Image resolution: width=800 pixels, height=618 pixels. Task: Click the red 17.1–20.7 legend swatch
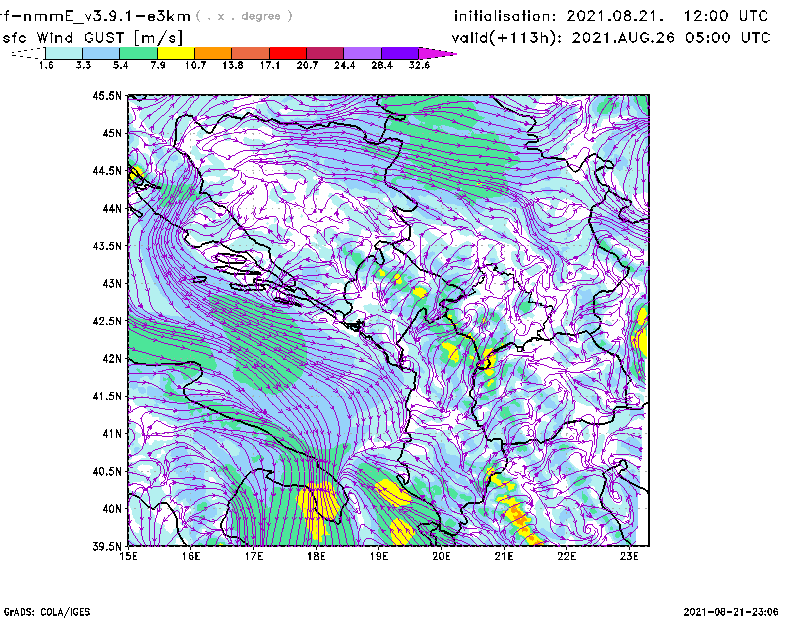288,53
